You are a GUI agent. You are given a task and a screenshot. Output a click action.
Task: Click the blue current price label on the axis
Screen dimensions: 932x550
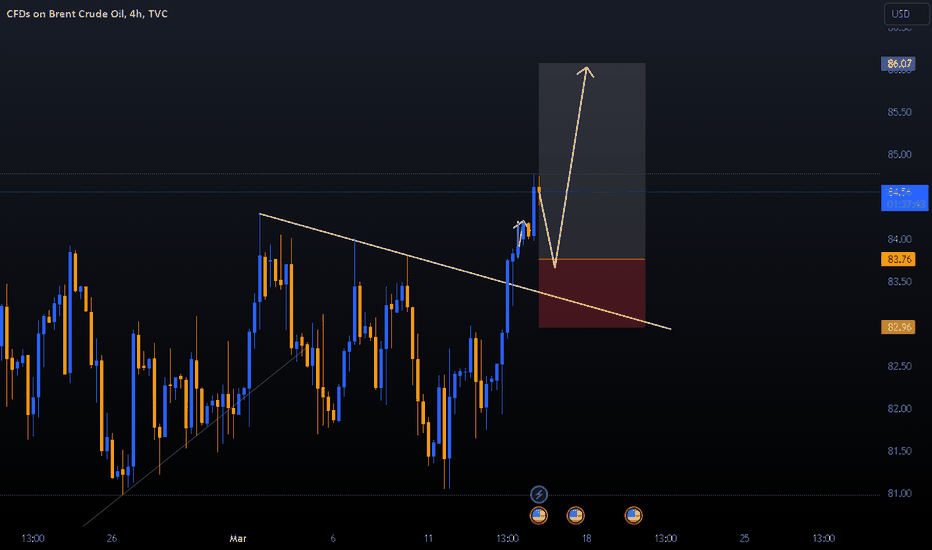904,198
